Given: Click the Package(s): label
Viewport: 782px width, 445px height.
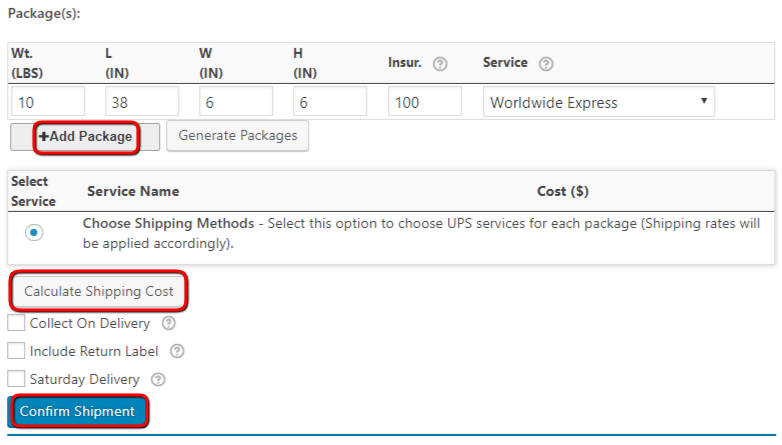Looking at the screenshot, I should pyautogui.click(x=44, y=13).
